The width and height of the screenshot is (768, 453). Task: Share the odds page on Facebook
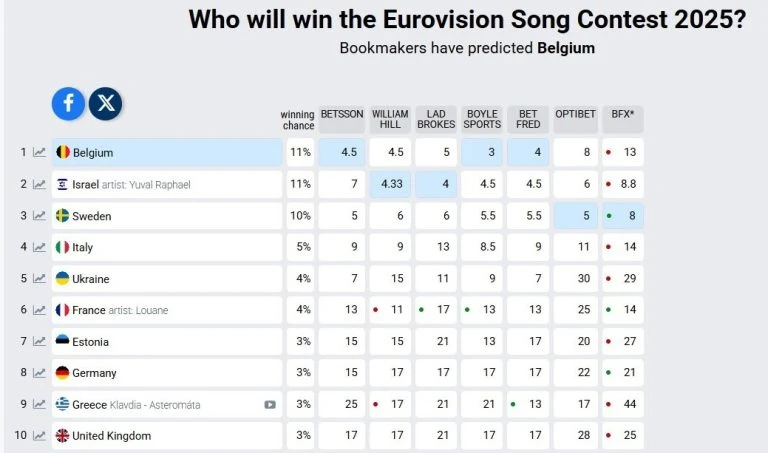coord(69,103)
